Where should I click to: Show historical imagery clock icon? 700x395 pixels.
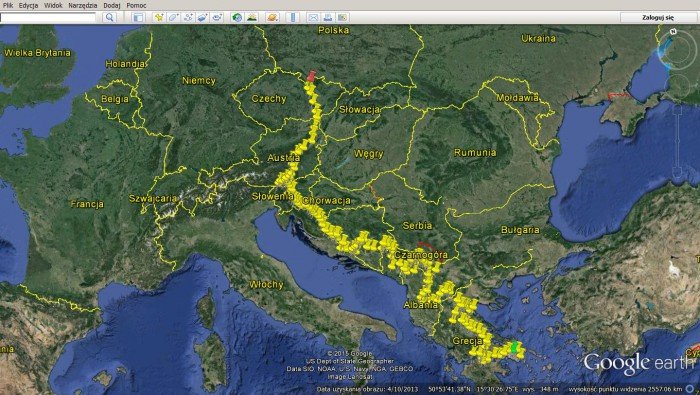237,17
